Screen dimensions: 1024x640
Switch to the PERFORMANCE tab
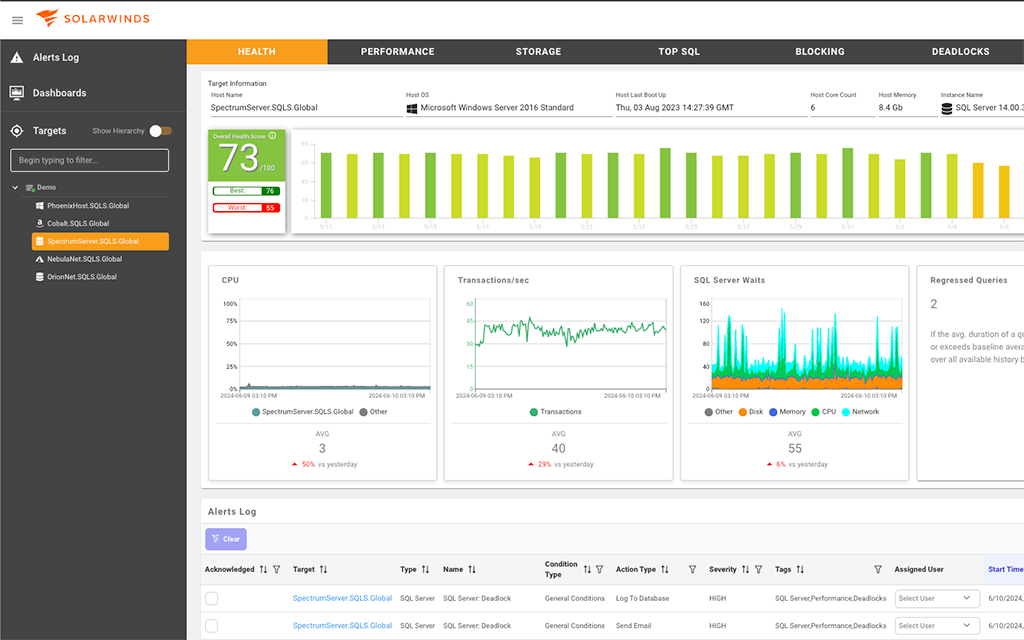(x=397, y=51)
